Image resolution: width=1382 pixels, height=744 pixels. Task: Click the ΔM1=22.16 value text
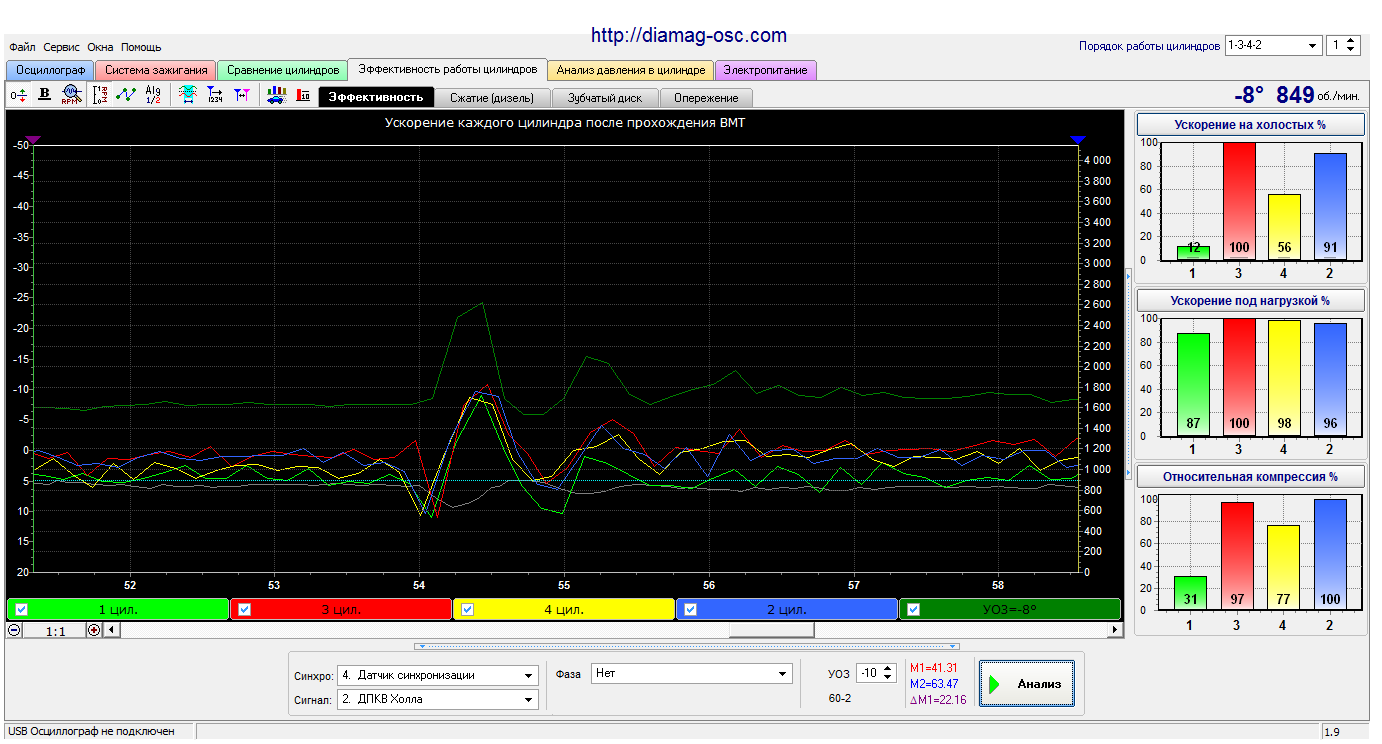tap(938, 700)
